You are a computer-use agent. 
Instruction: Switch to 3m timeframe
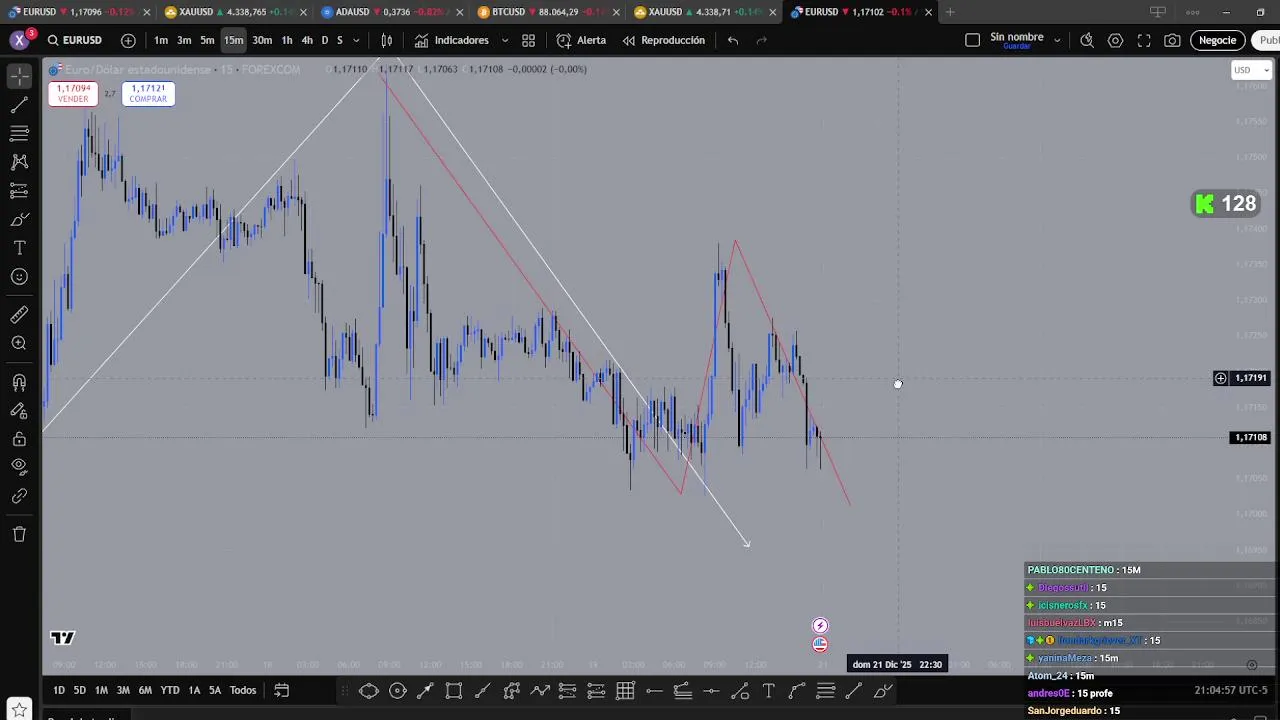184,40
